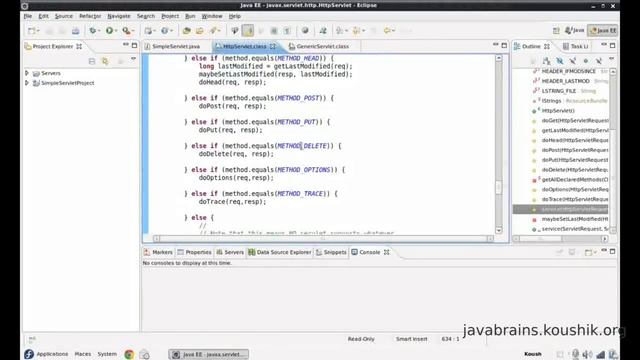Image resolution: width=640 pixels, height=360 pixels.
Task: Open the Data Source Explorer tab
Action: (x=280, y=252)
